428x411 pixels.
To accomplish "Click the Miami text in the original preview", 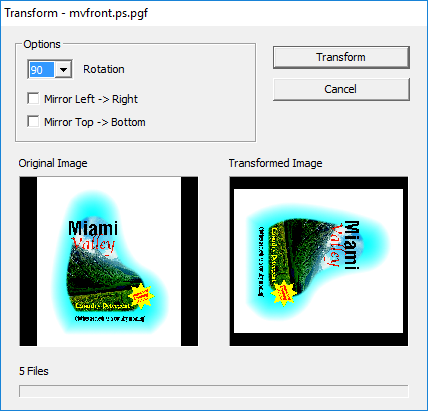I will [93, 228].
